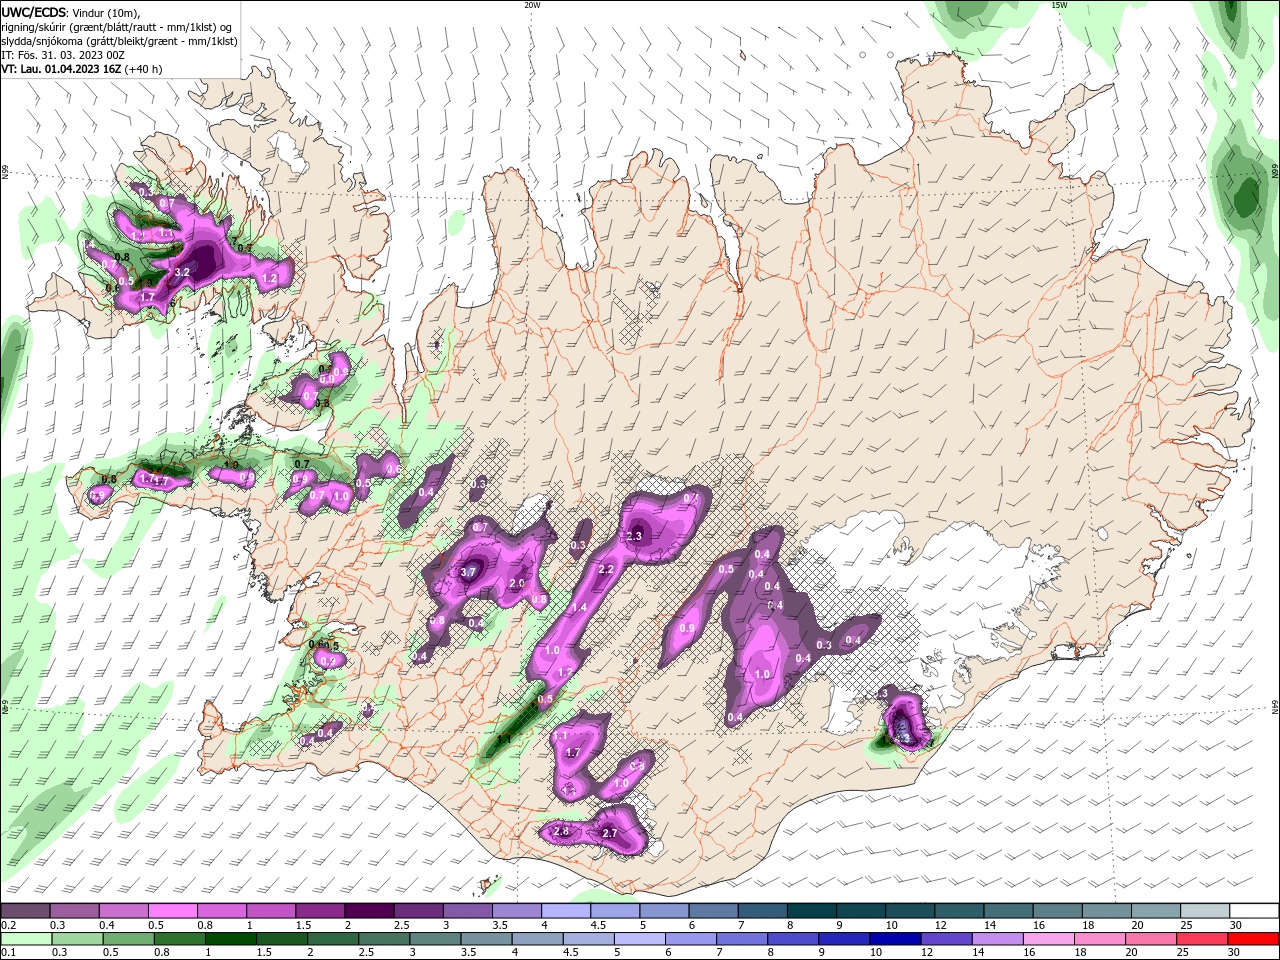Image resolution: width=1280 pixels, height=960 pixels.
Task: Click light grey snow swatch between 25 and 30
Action: 1204,911
